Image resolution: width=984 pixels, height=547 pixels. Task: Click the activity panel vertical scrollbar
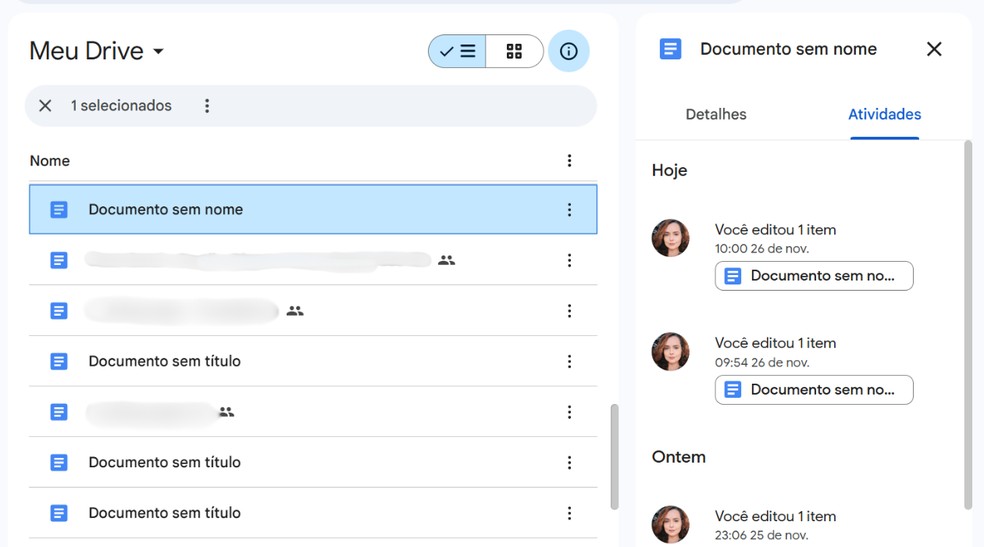pos(968,325)
